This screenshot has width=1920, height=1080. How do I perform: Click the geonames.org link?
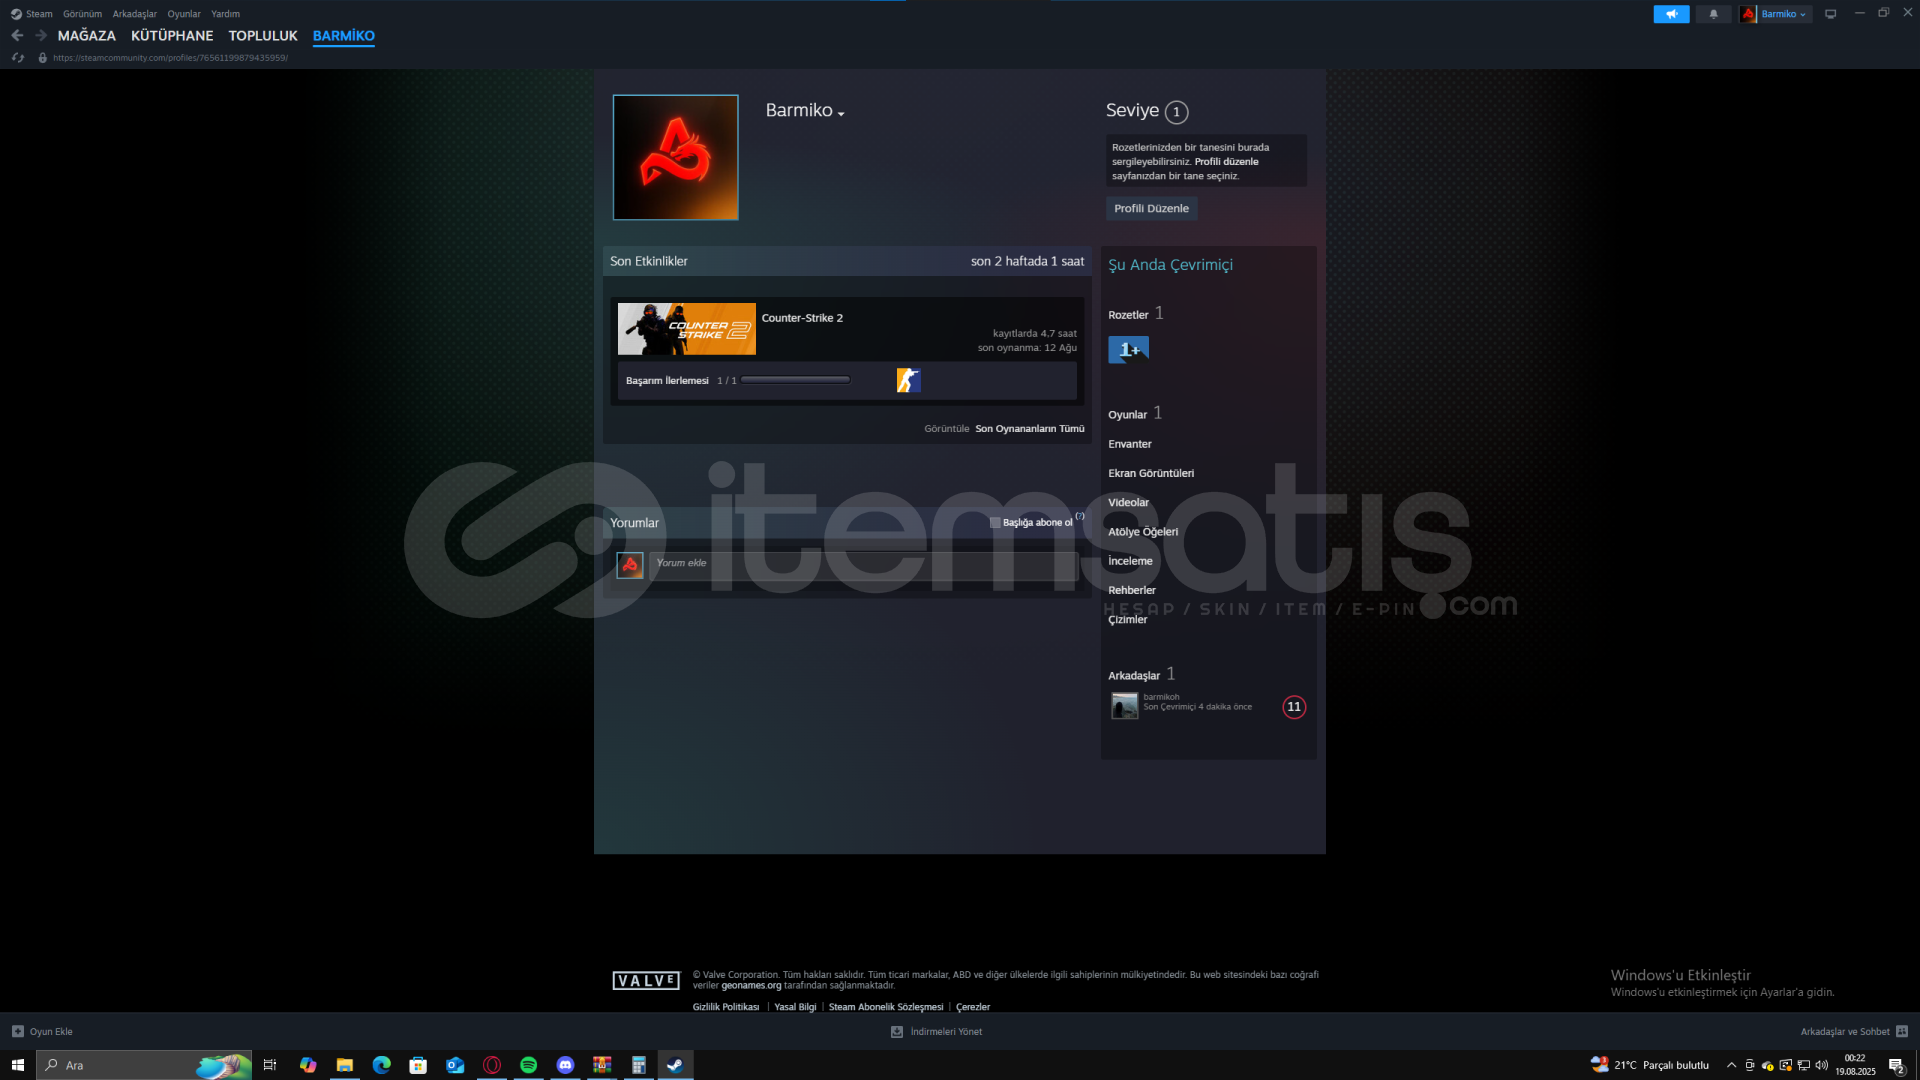click(751, 986)
